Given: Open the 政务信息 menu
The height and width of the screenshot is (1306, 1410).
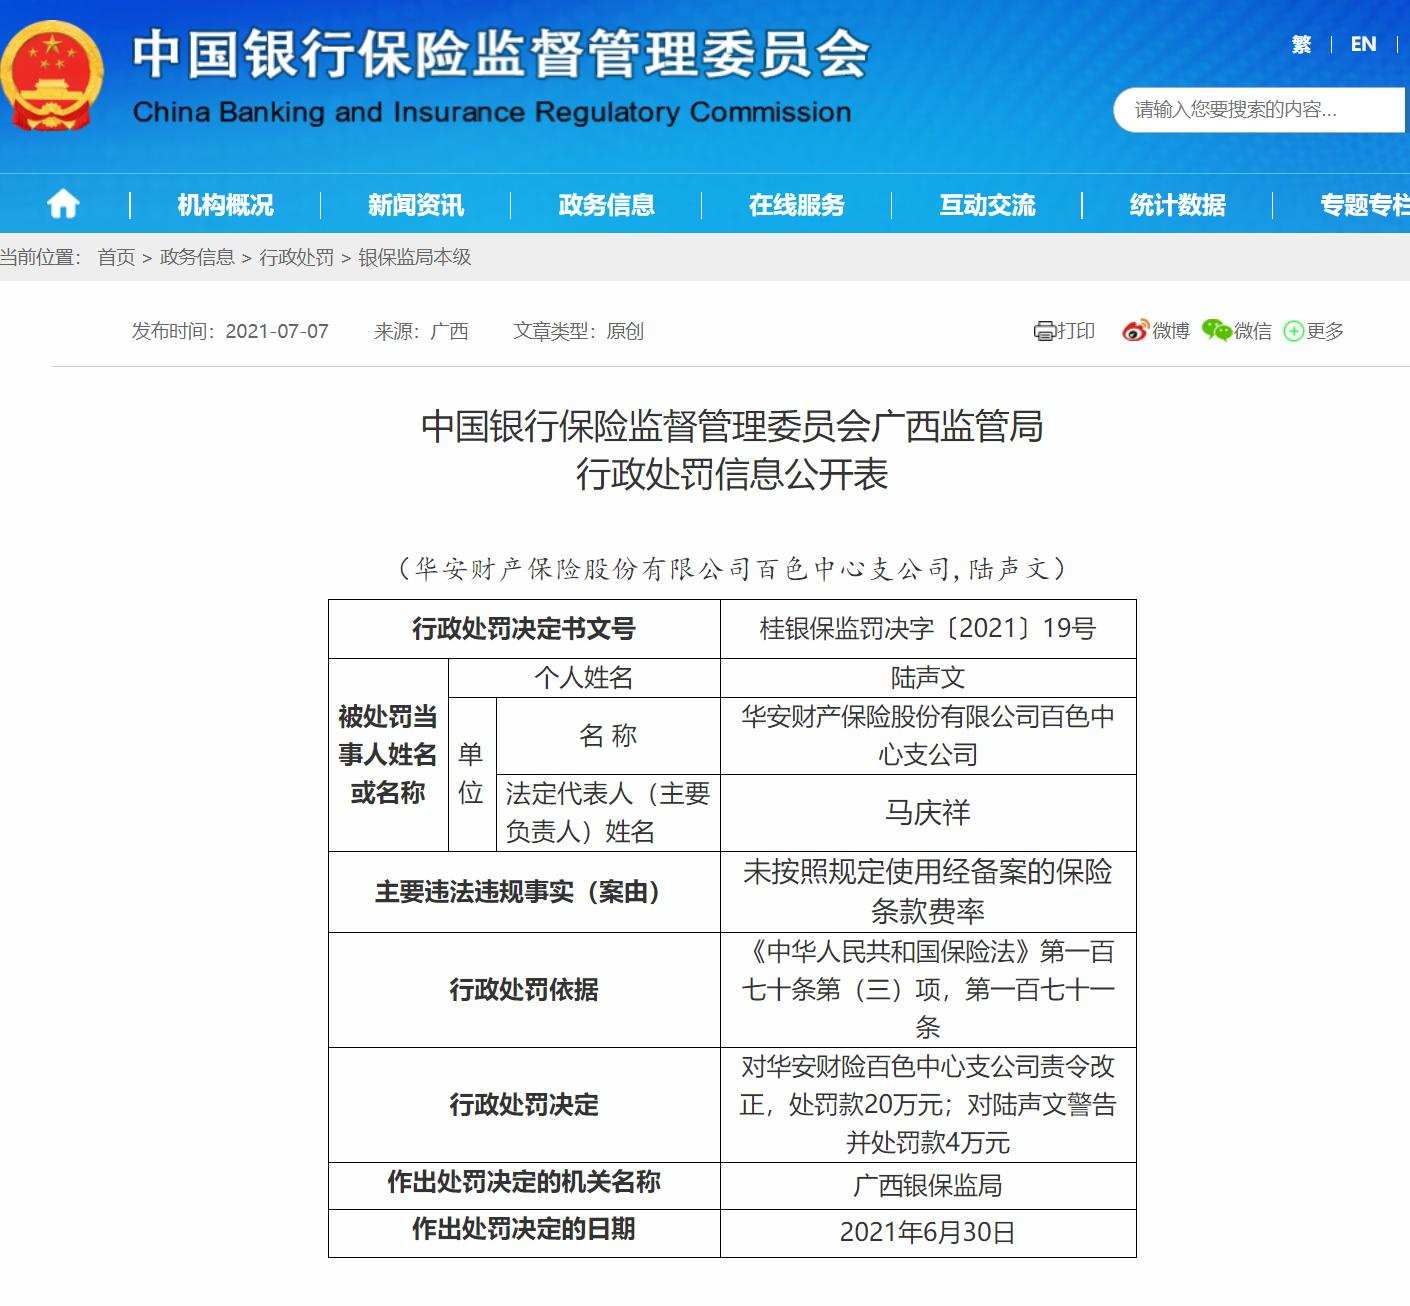Looking at the screenshot, I should point(607,205).
